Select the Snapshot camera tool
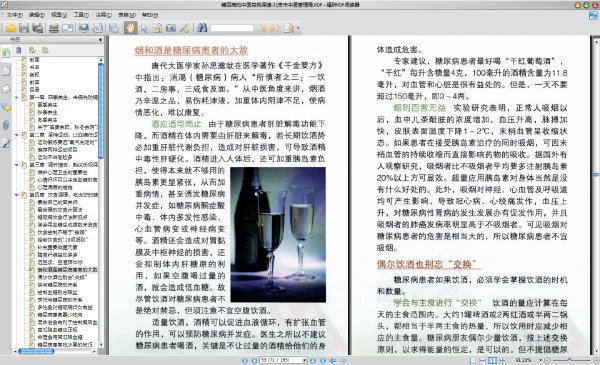Screen dimensions: 600x365 point(171,28)
